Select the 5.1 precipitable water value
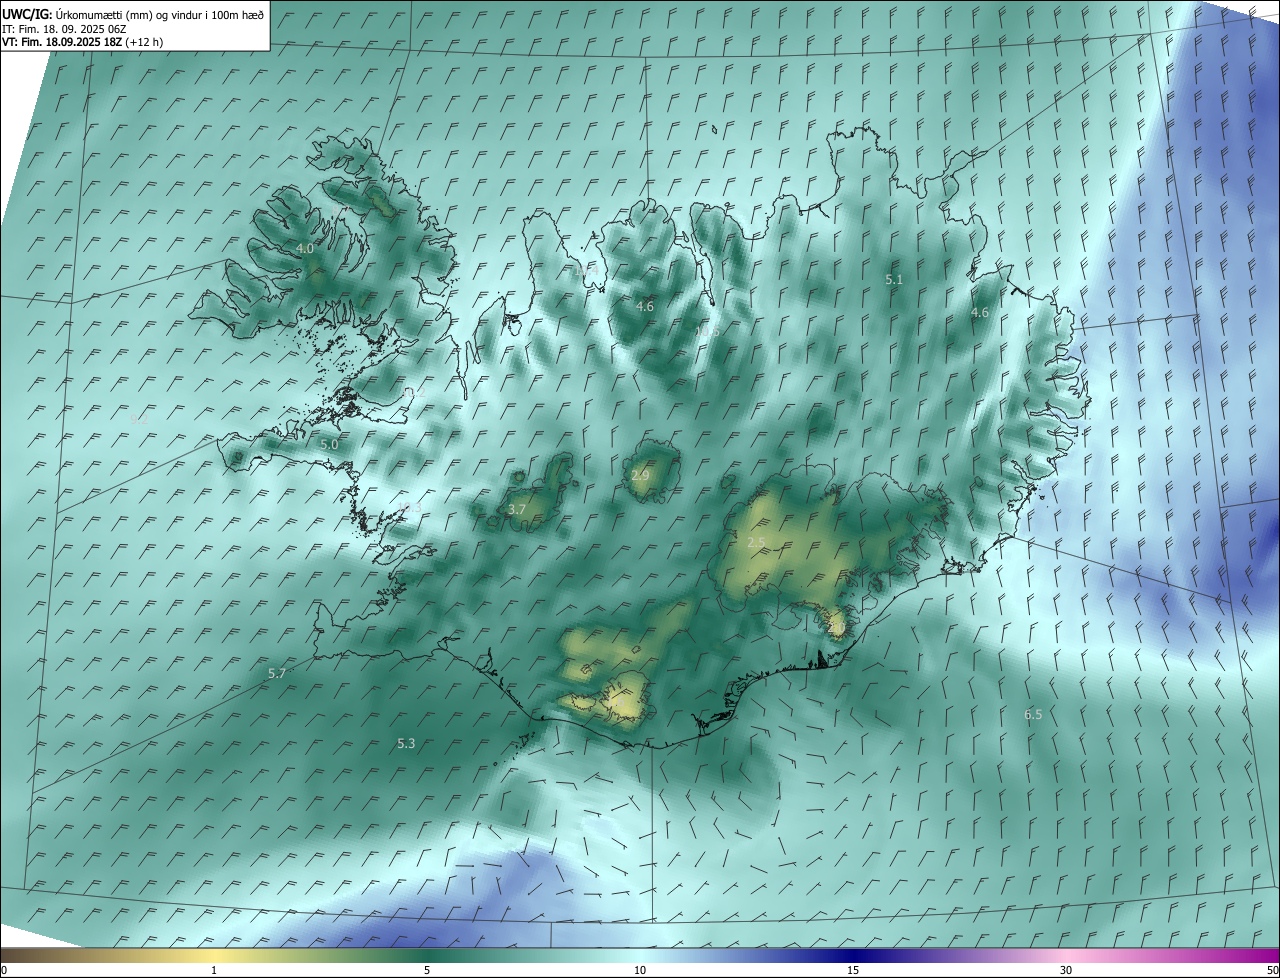 point(894,280)
